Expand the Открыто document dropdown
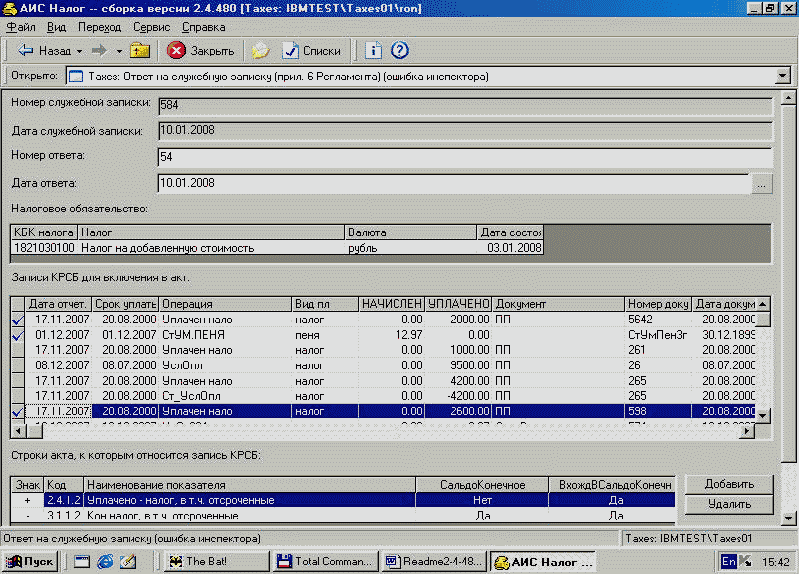Image resolution: width=799 pixels, height=574 pixels. tap(782, 76)
